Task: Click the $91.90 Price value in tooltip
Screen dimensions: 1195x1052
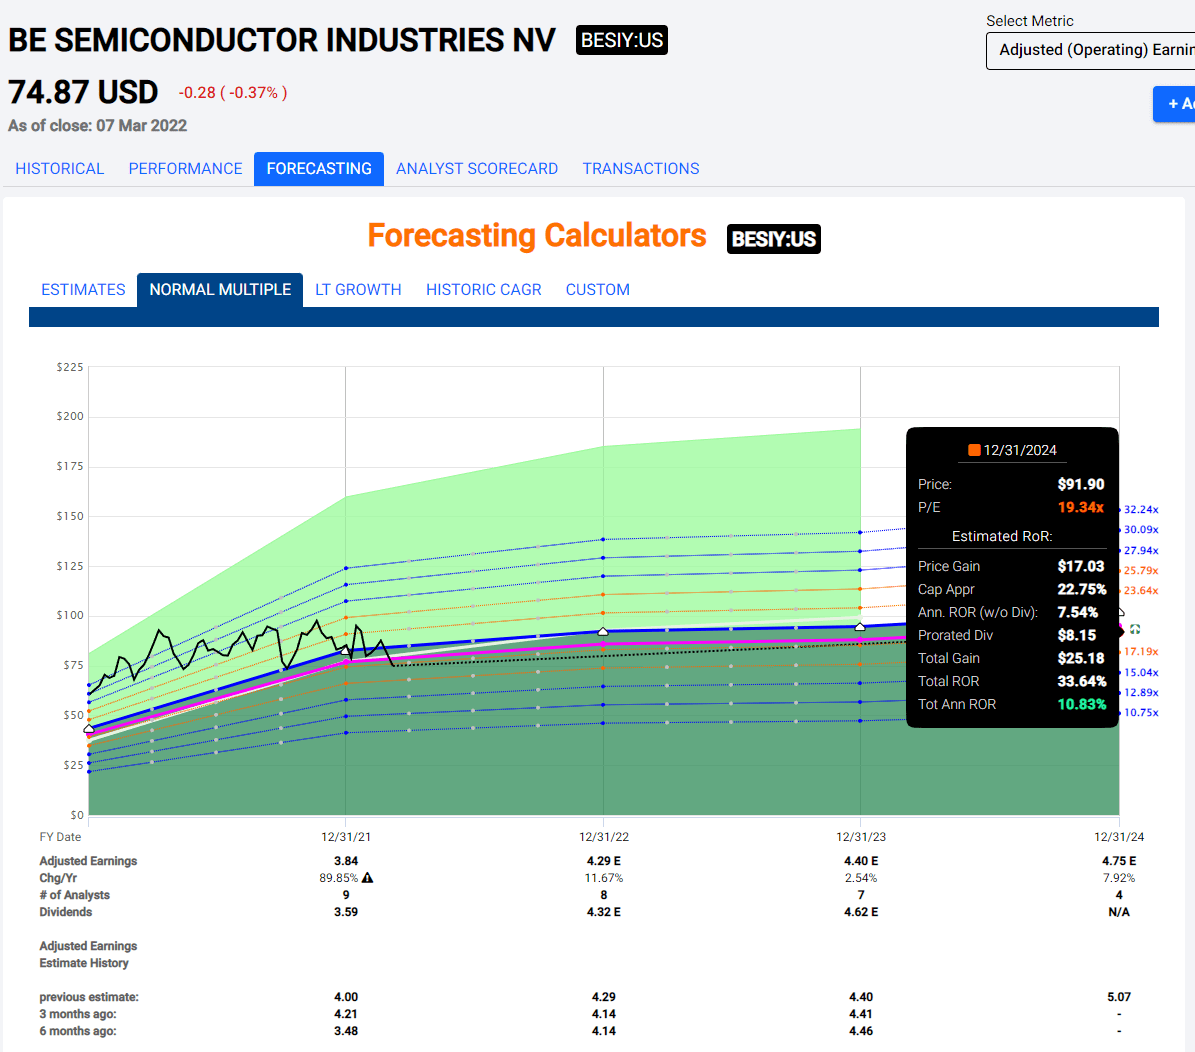Action: 1081,484
